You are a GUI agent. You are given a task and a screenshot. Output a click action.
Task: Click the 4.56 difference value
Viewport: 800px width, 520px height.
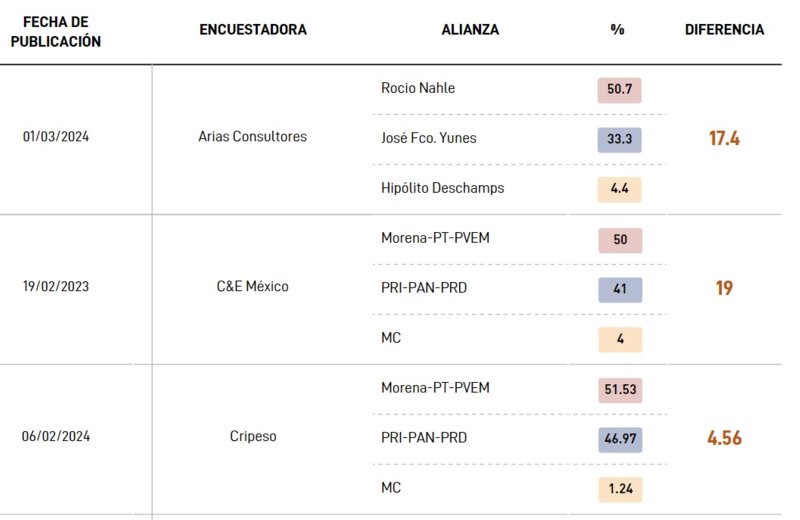click(x=724, y=438)
